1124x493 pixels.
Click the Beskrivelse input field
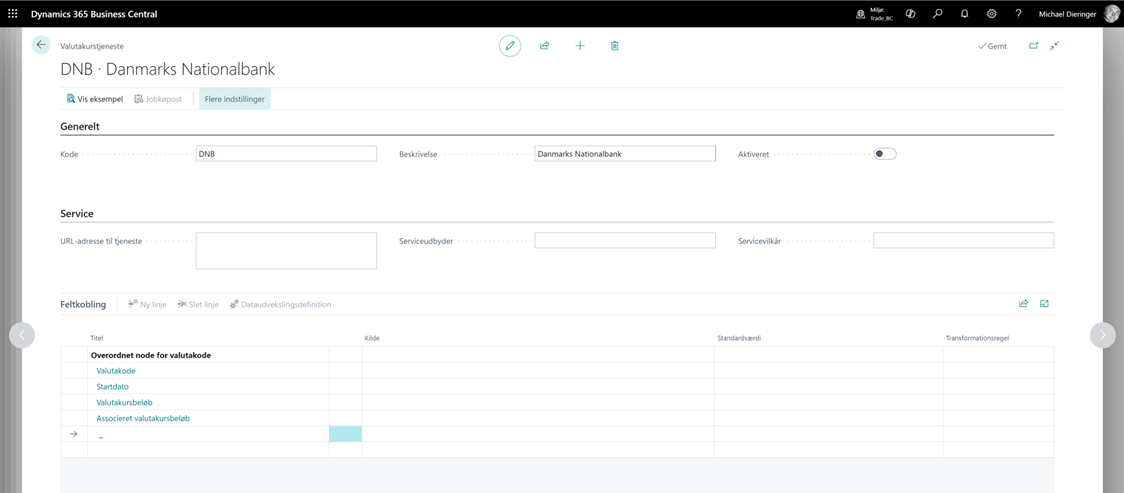[x=625, y=154]
